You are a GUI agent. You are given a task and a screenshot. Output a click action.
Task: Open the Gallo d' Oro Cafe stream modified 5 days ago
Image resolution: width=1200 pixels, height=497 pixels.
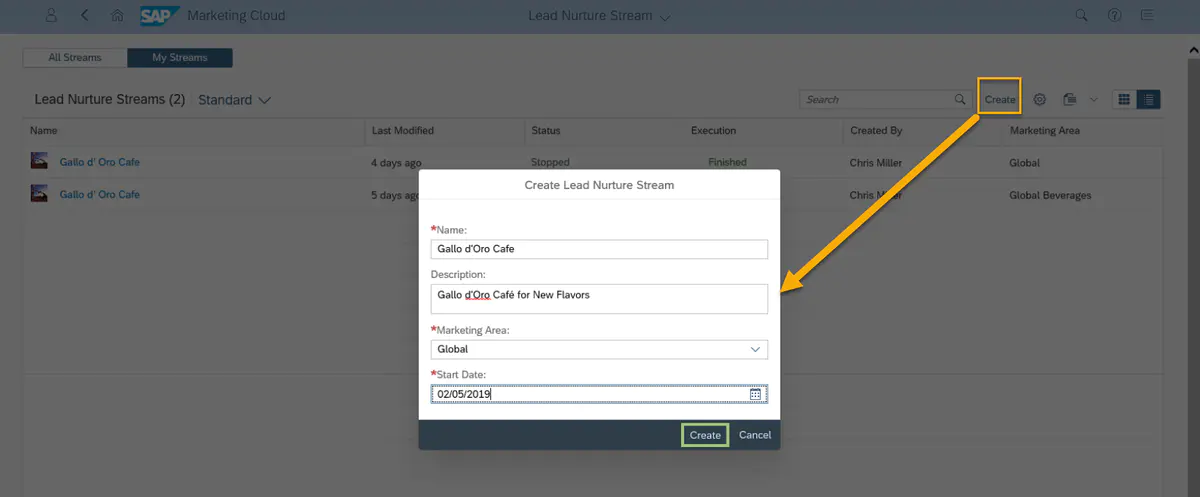pos(100,195)
